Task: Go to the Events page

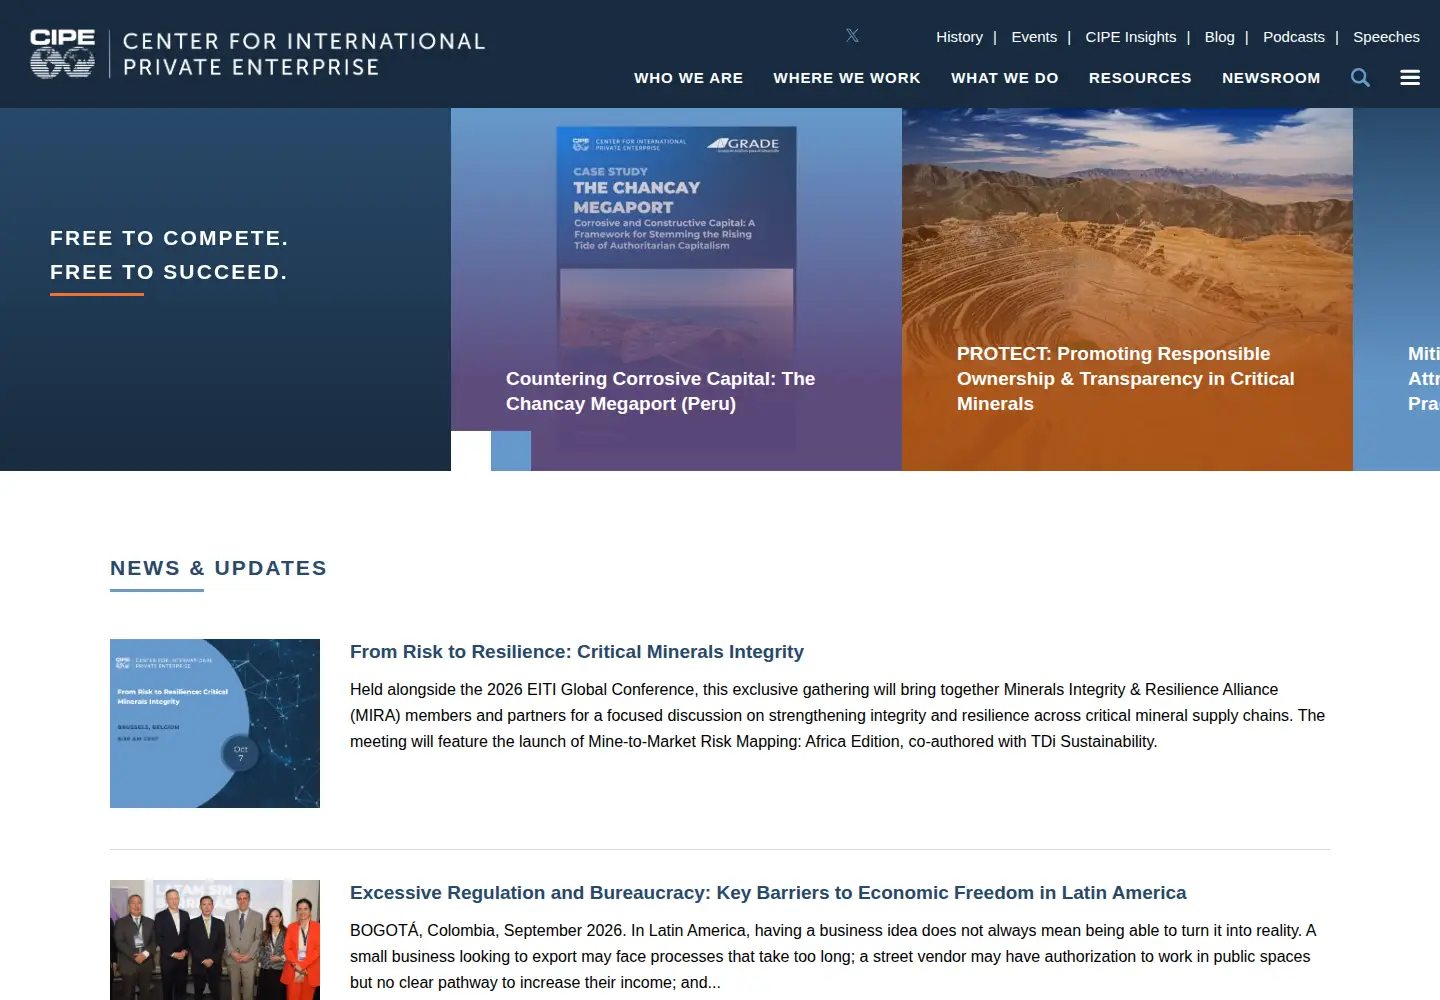Action: [1034, 37]
